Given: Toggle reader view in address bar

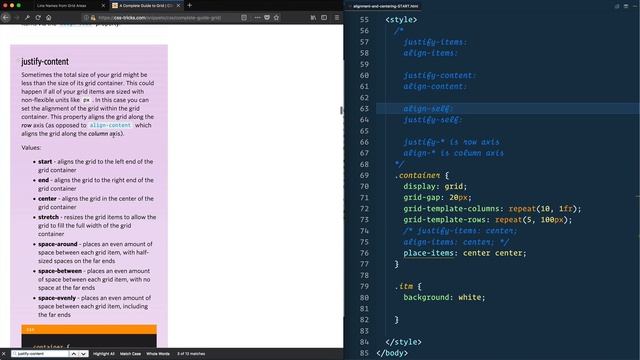Looking at the screenshot, I should coord(244,18).
